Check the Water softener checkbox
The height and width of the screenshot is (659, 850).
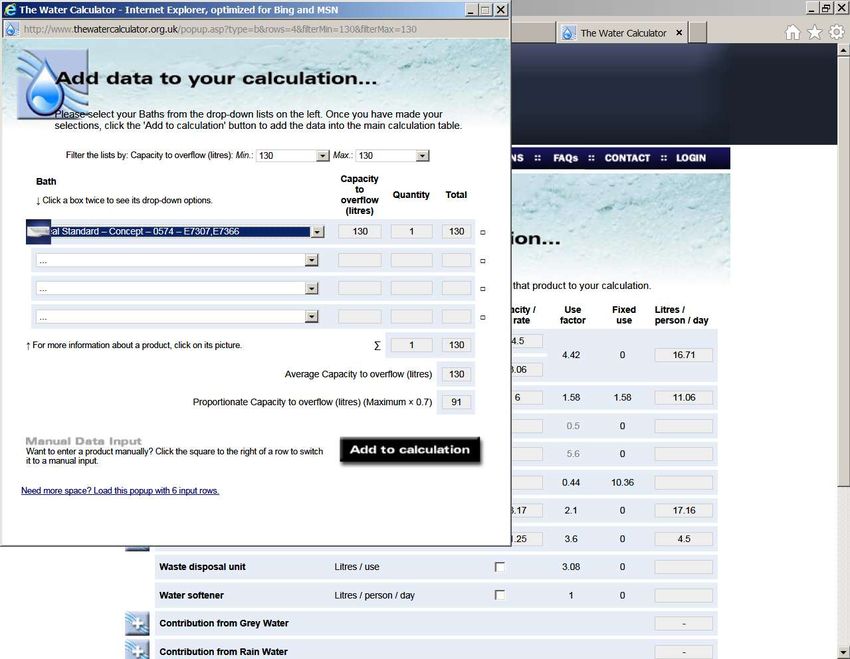coord(499,595)
